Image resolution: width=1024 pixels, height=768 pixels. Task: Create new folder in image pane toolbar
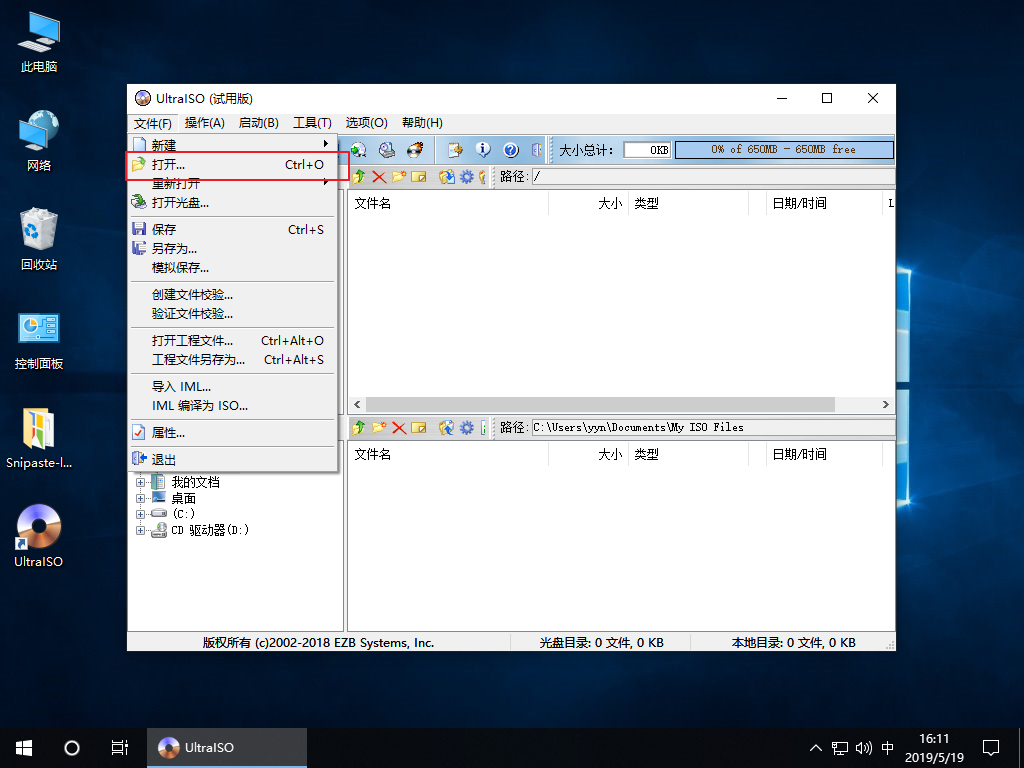pos(399,176)
